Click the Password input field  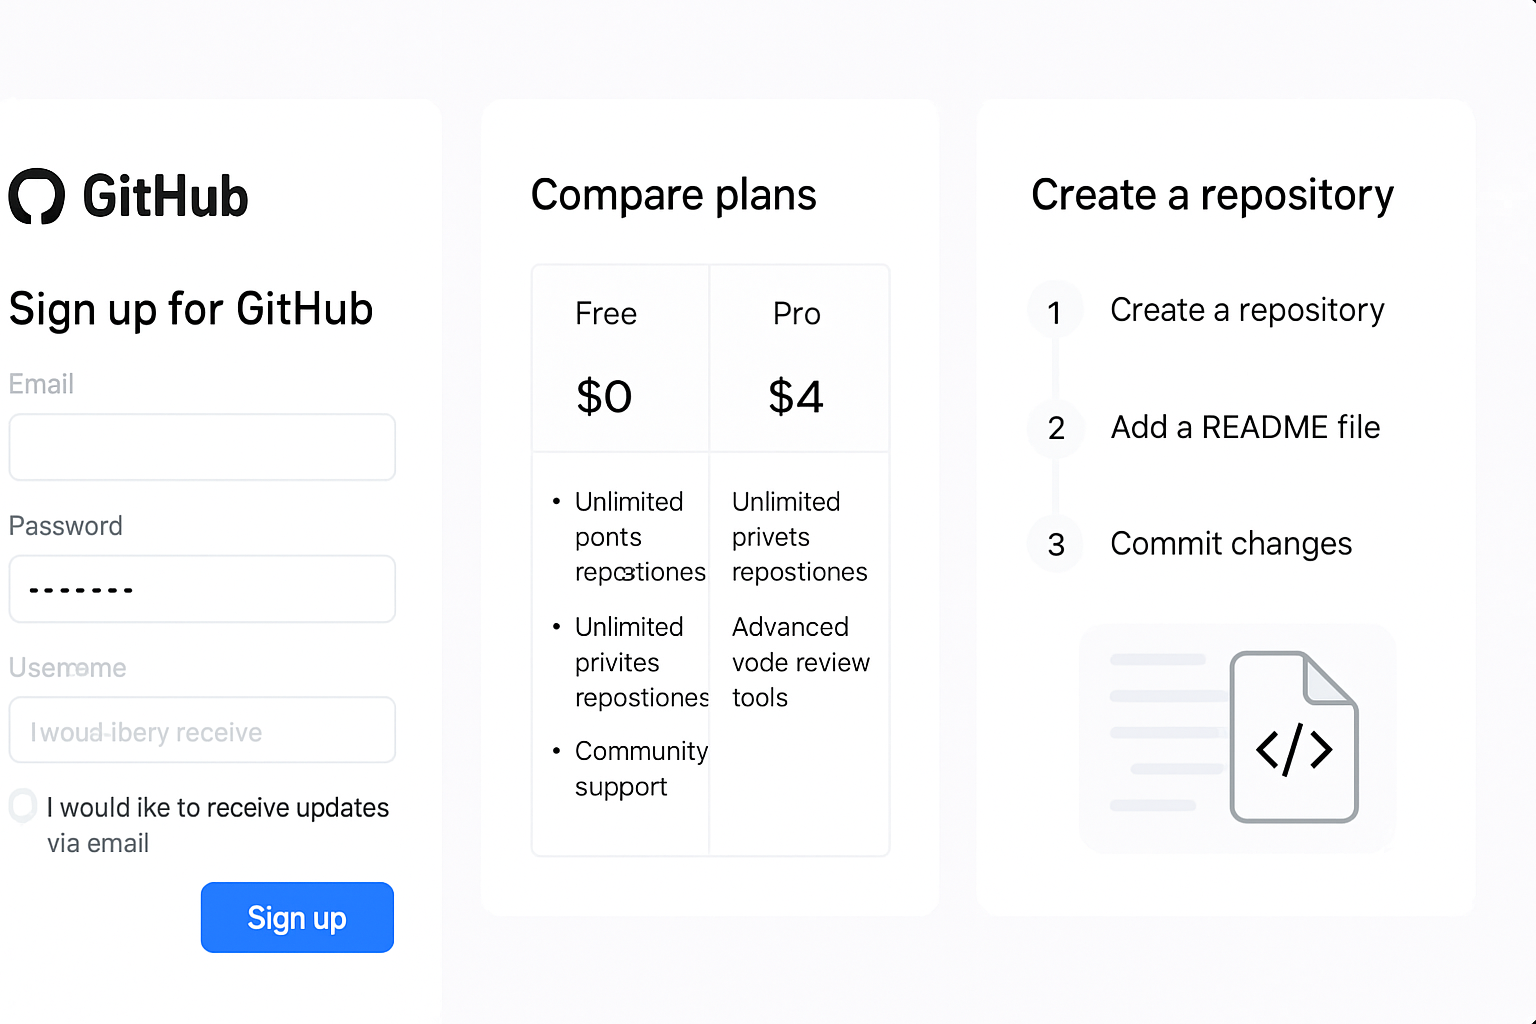point(201,589)
